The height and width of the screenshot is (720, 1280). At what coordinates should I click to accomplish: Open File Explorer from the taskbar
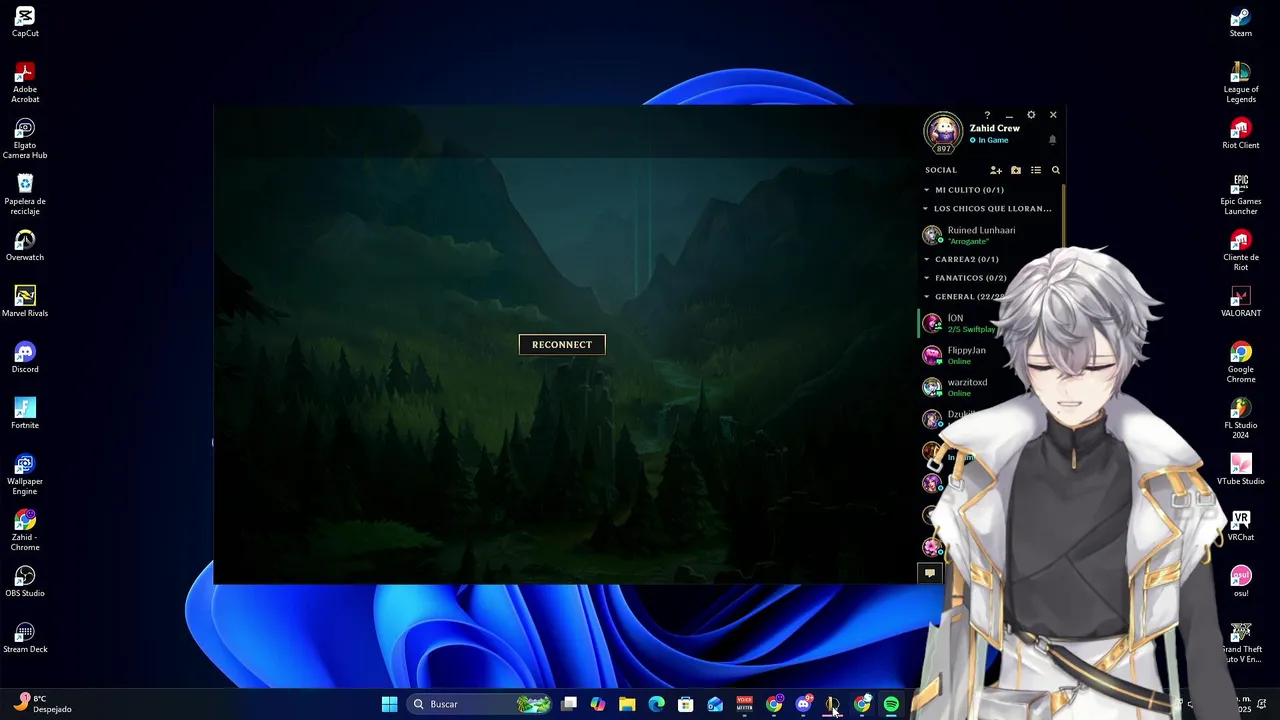tap(627, 704)
